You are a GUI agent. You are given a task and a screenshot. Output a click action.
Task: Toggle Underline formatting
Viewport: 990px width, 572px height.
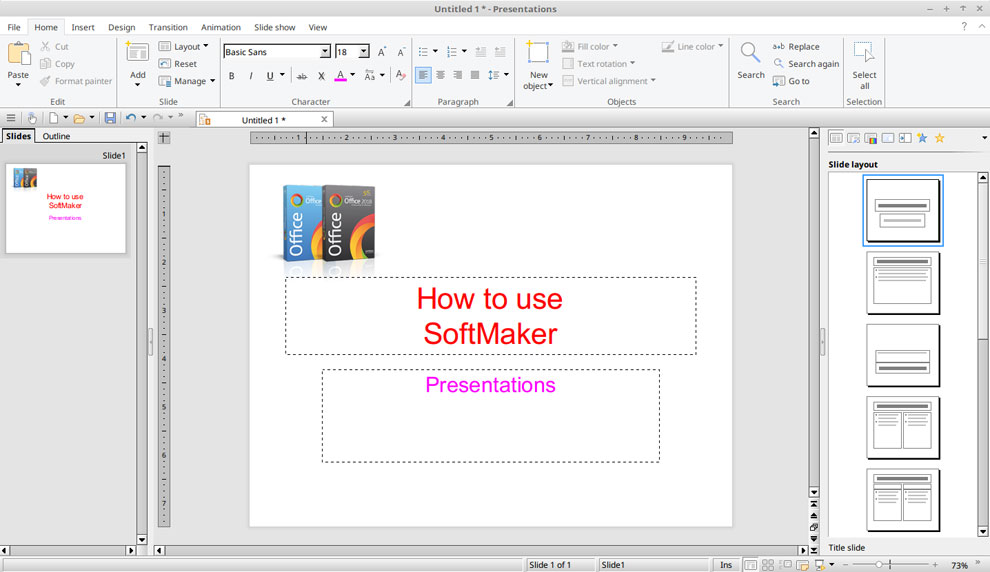click(270, 76)
